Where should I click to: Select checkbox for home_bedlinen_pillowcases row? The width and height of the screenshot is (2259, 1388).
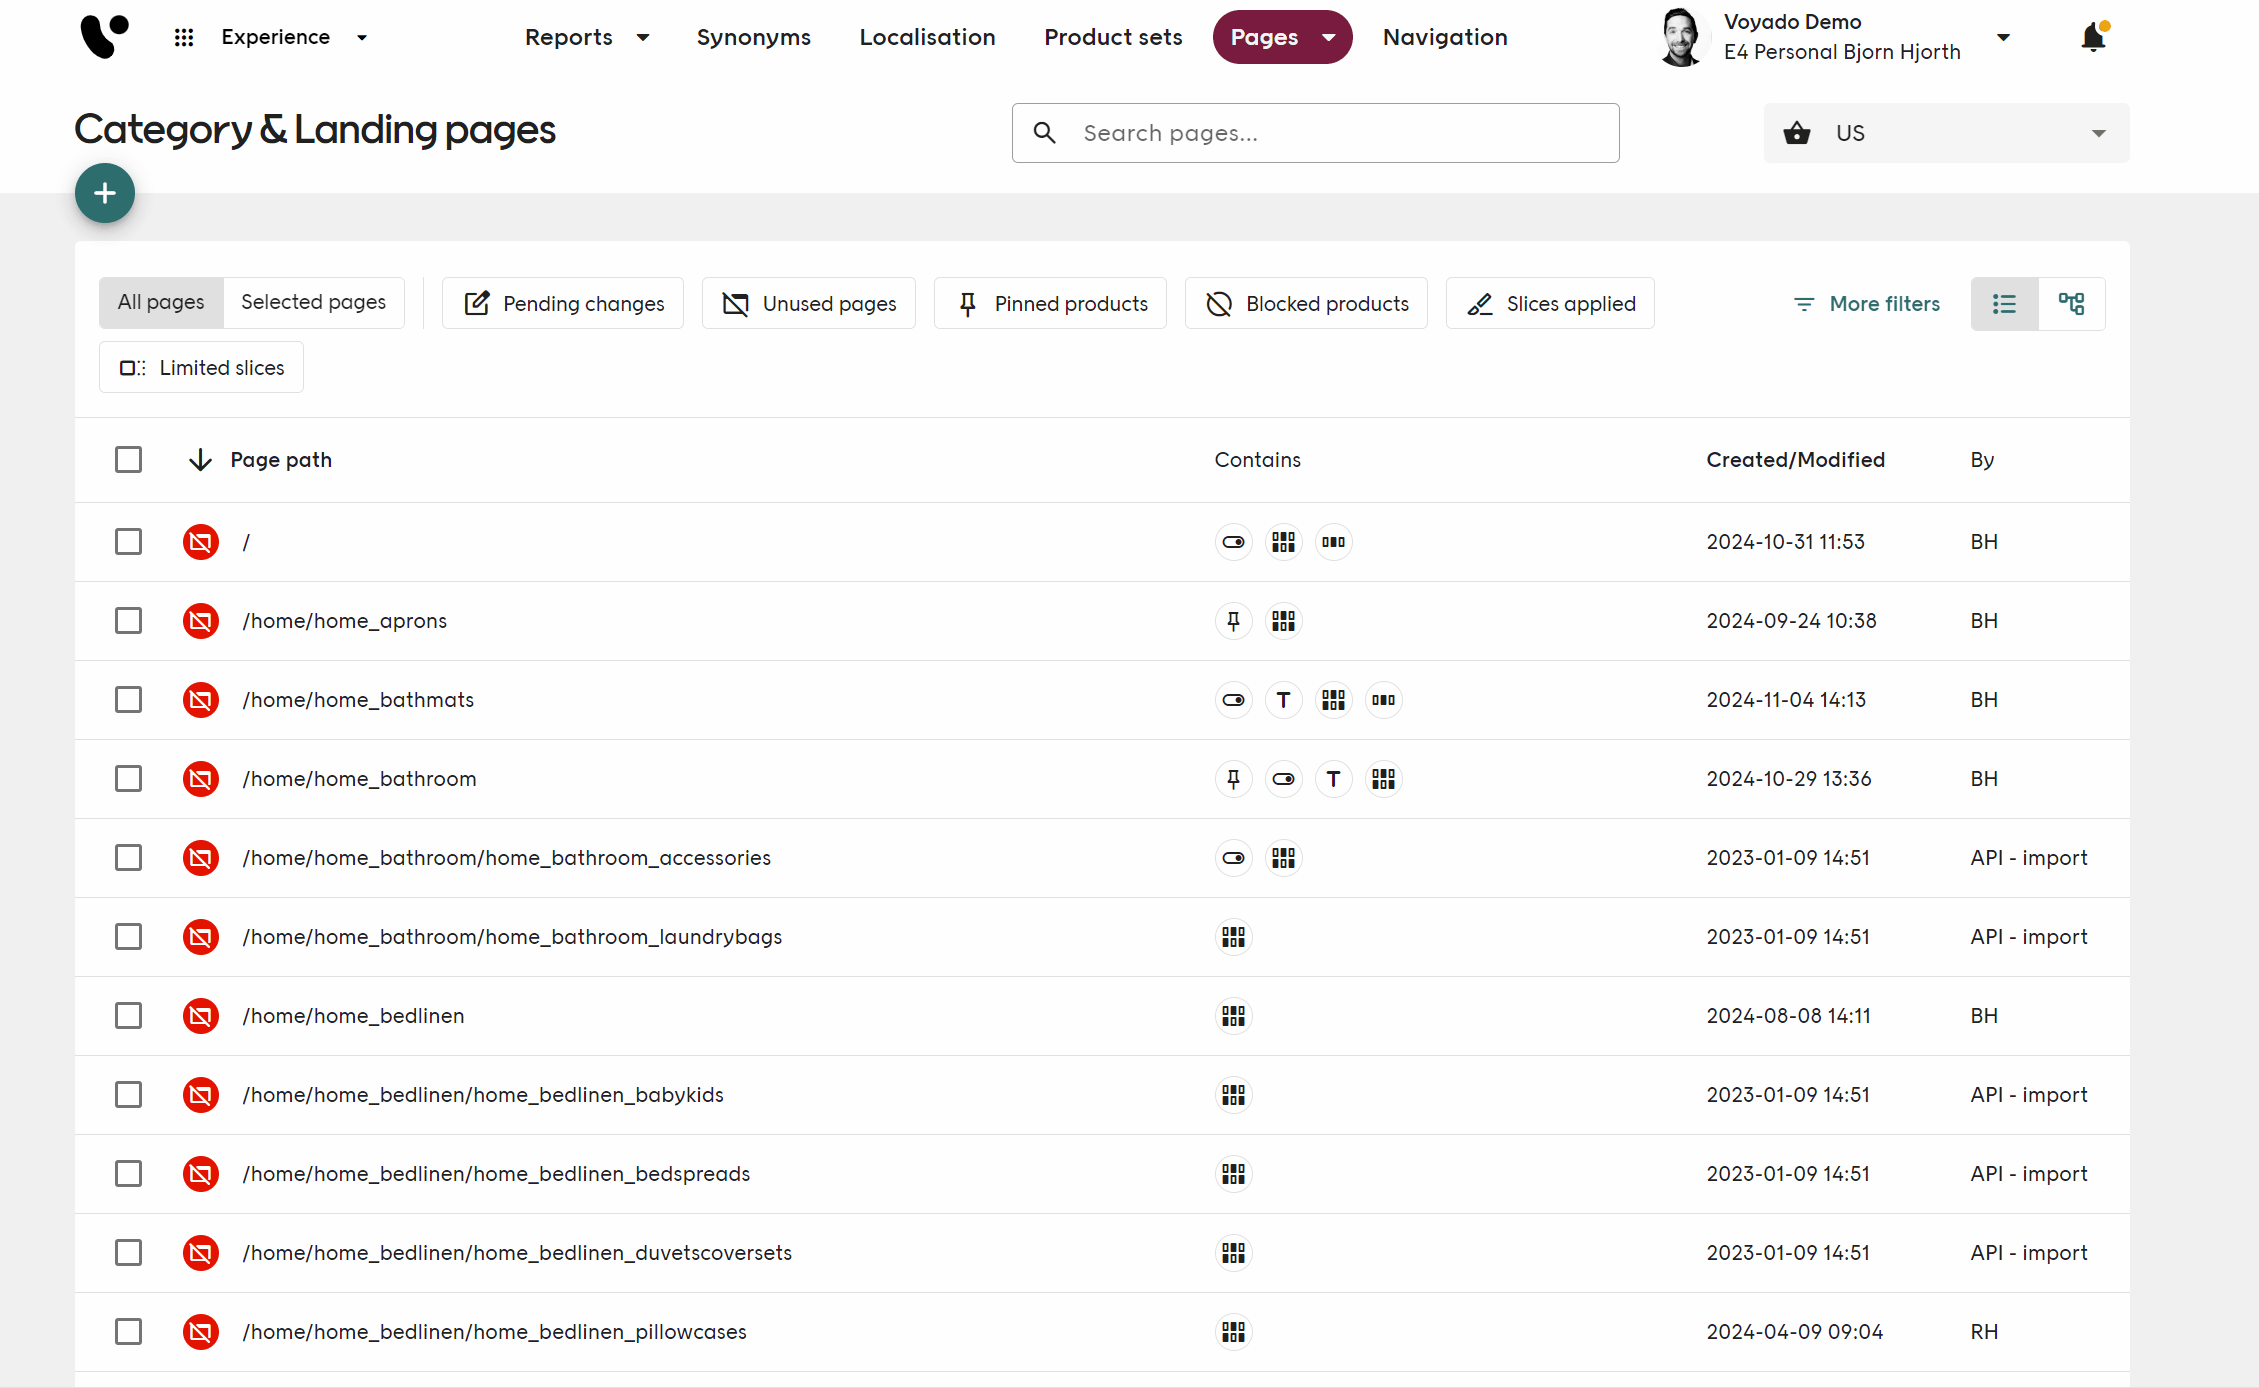point(128,1332)
